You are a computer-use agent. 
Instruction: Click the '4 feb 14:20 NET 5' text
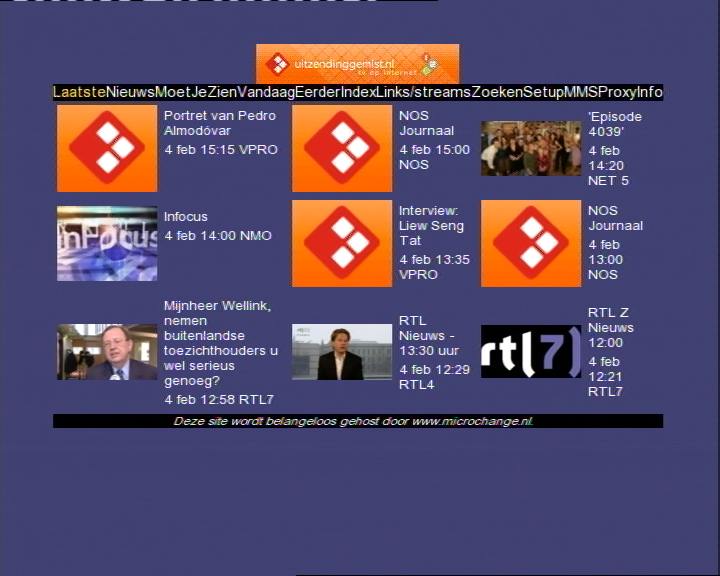[x=608, y=166]
